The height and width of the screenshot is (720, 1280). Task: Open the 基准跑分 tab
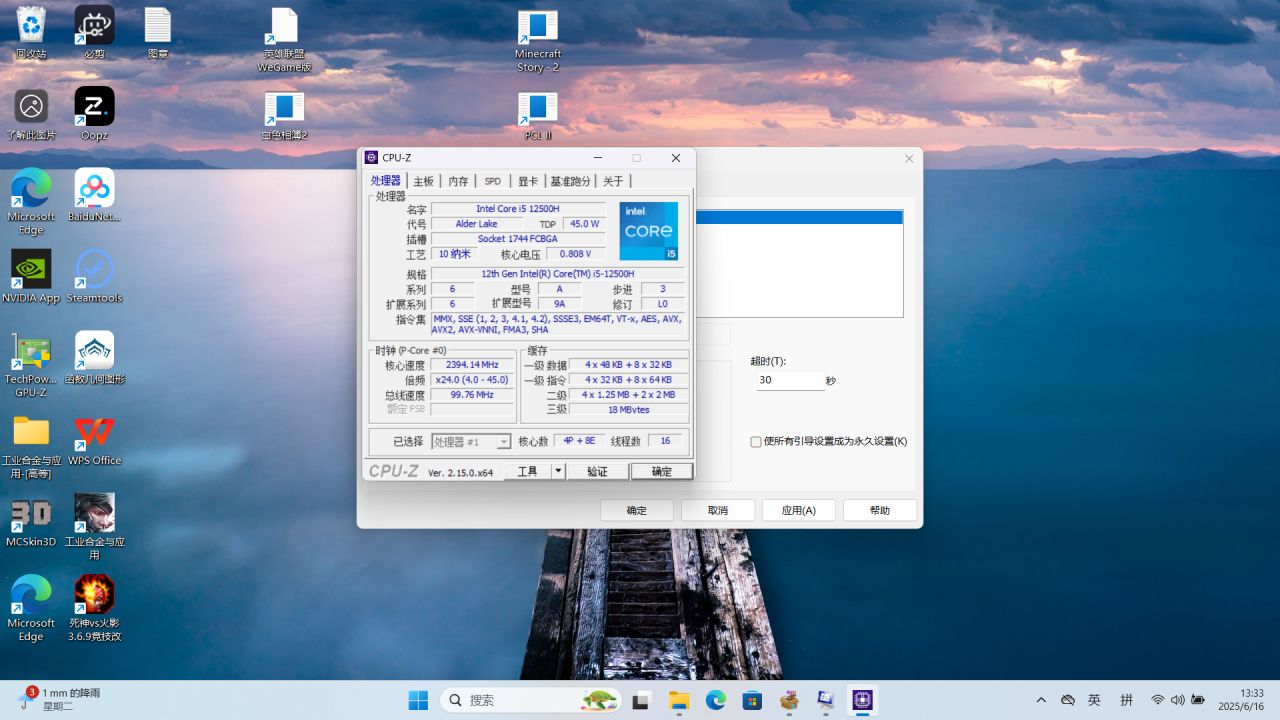click(570, 181)
